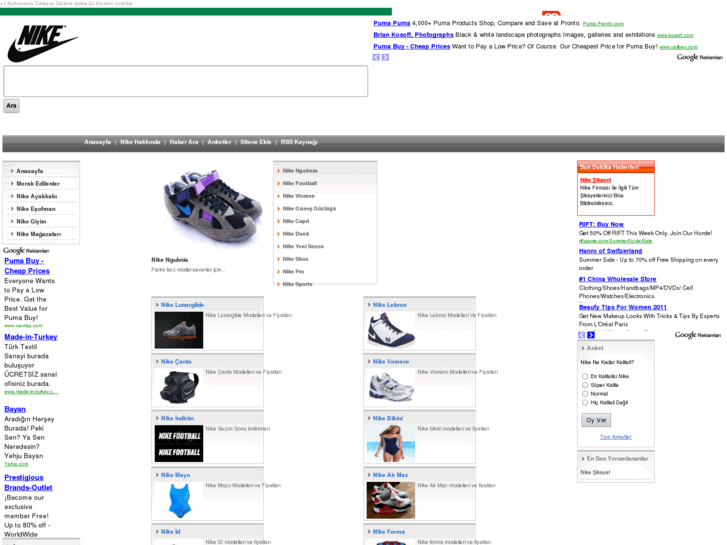
Task: Open the '#1 China Wholesale Store' ad
Action: coord(617,279)
